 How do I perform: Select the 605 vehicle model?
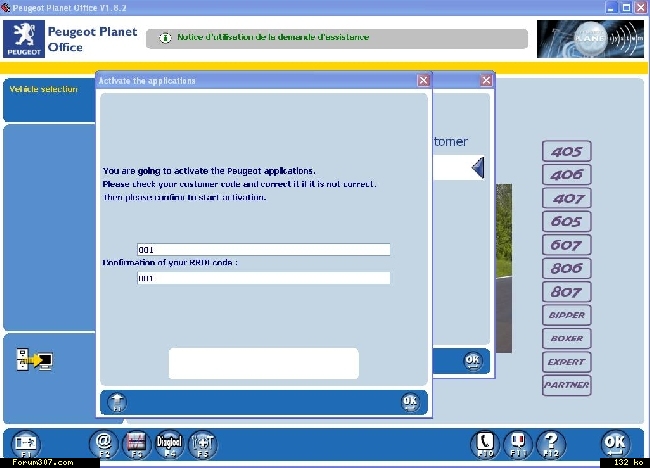click(567, 221)
